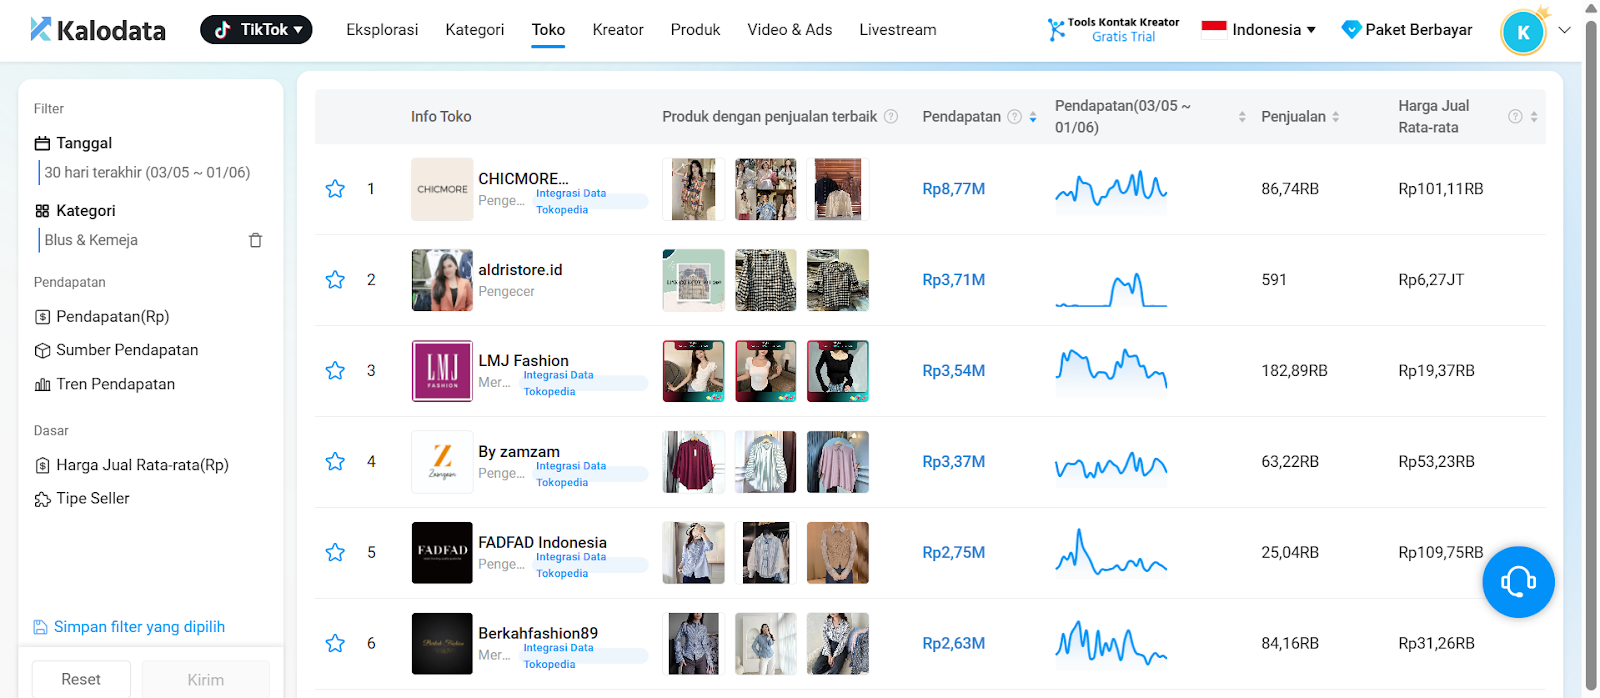
Task: Expand the account menu chevron
Action: (x=1565, y=30)
